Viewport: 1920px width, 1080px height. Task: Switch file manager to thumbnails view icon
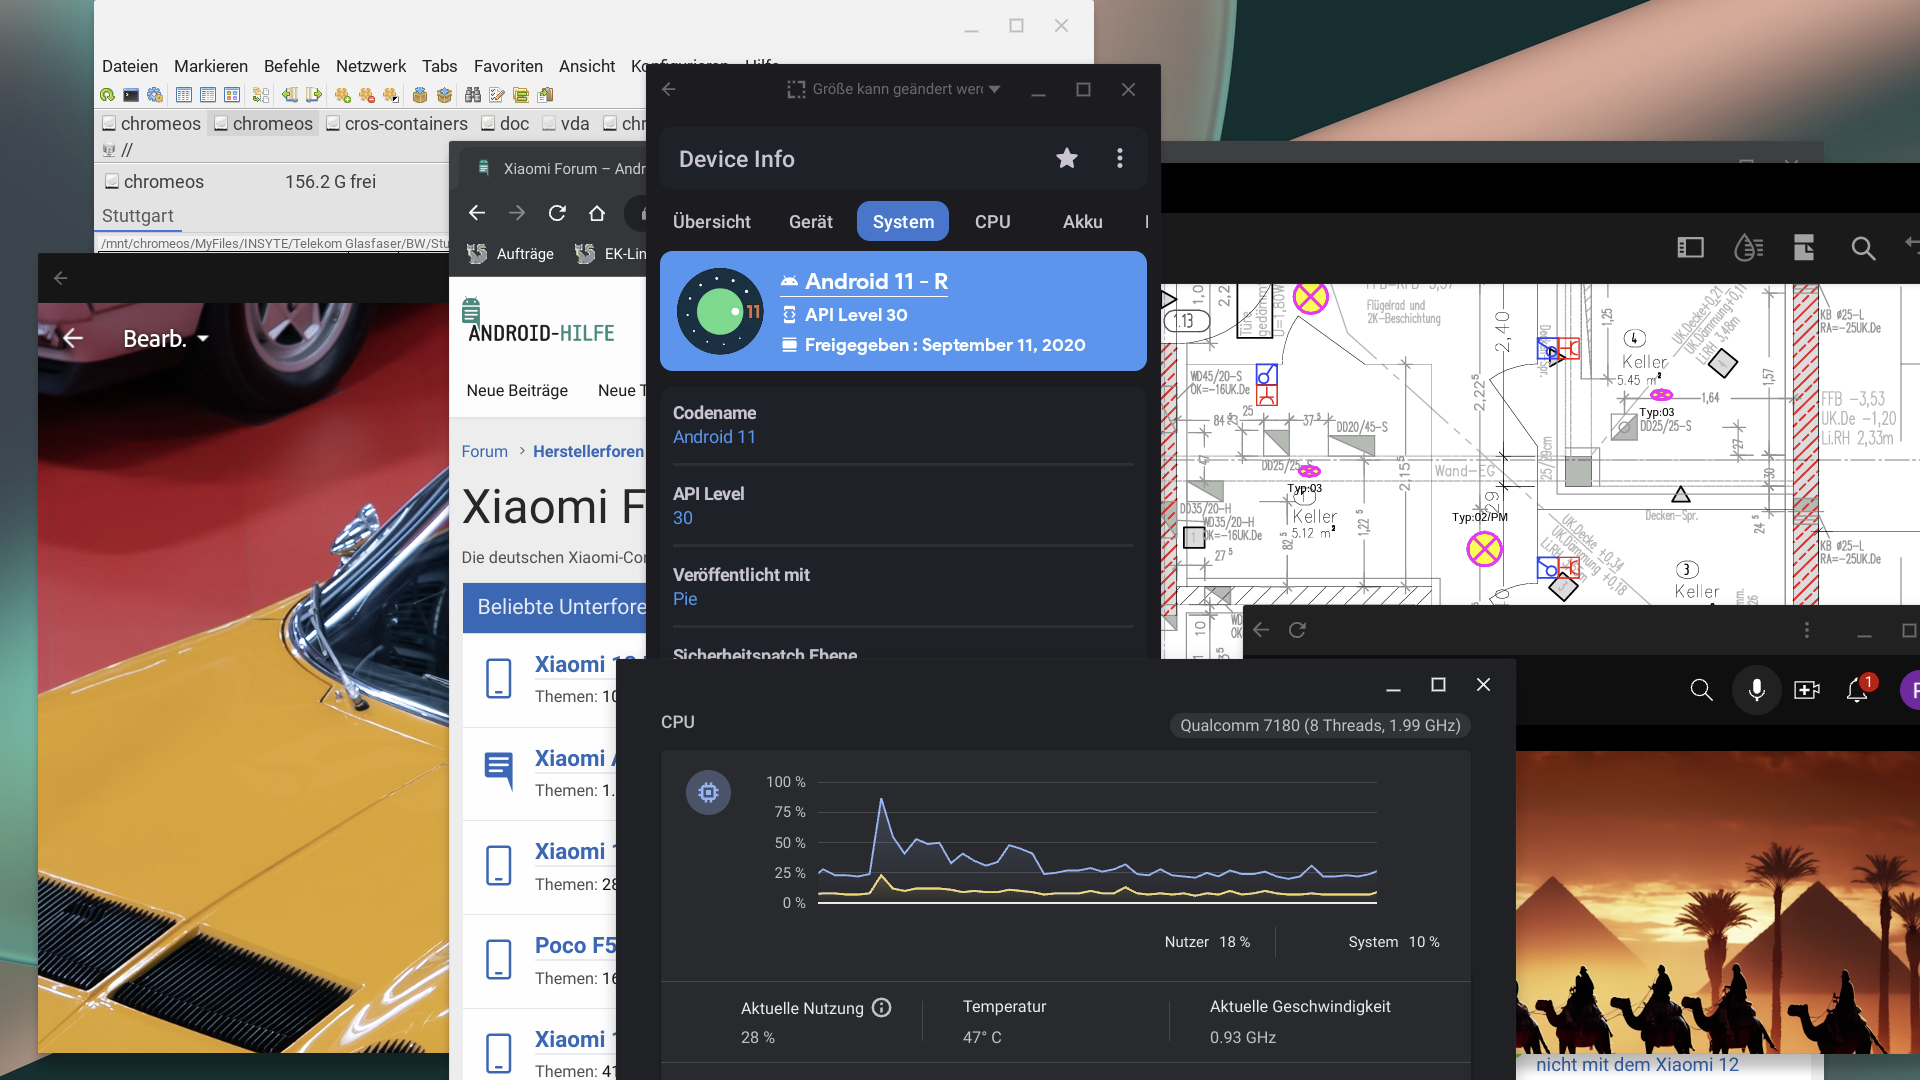232,95
